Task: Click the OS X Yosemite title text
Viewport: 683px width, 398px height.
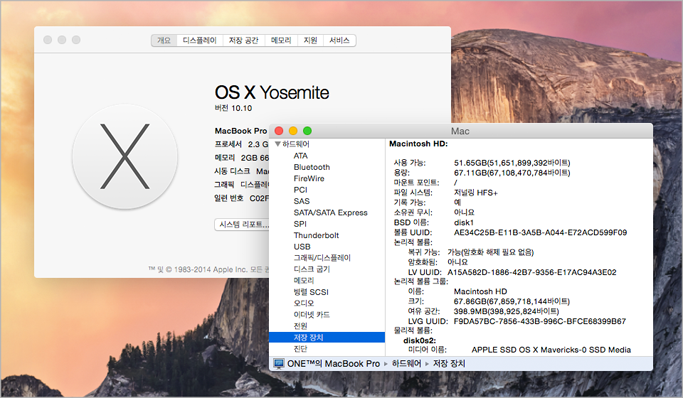Action: pos(272,93)
